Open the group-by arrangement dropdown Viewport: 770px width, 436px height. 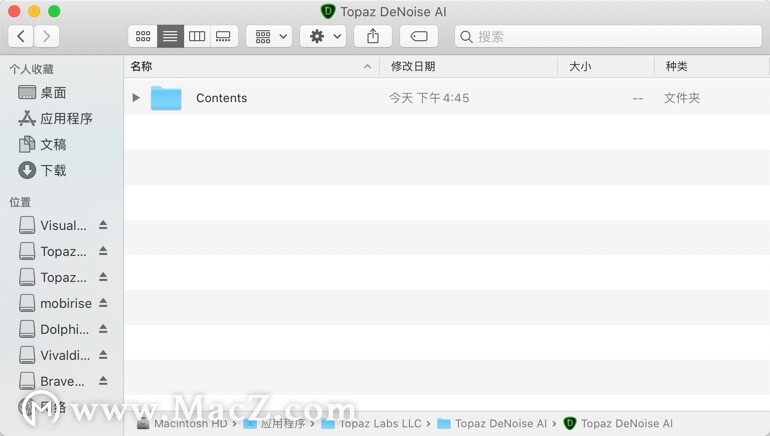(x=269, y=36)
